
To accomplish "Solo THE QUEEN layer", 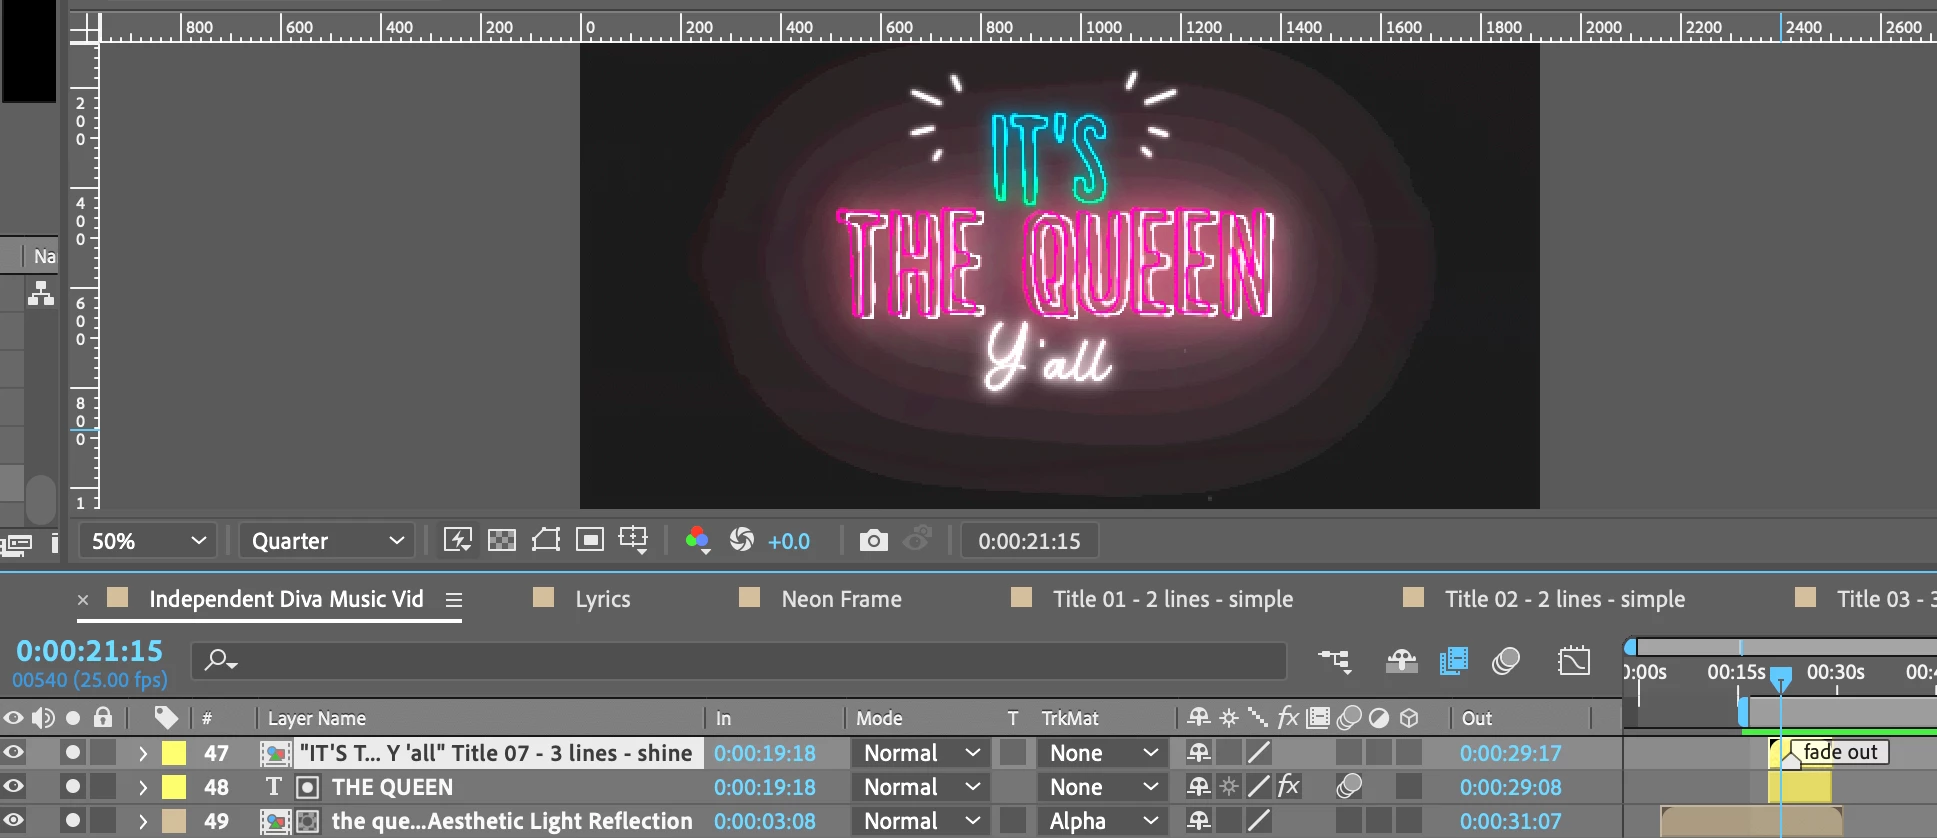I will [72, 787].
